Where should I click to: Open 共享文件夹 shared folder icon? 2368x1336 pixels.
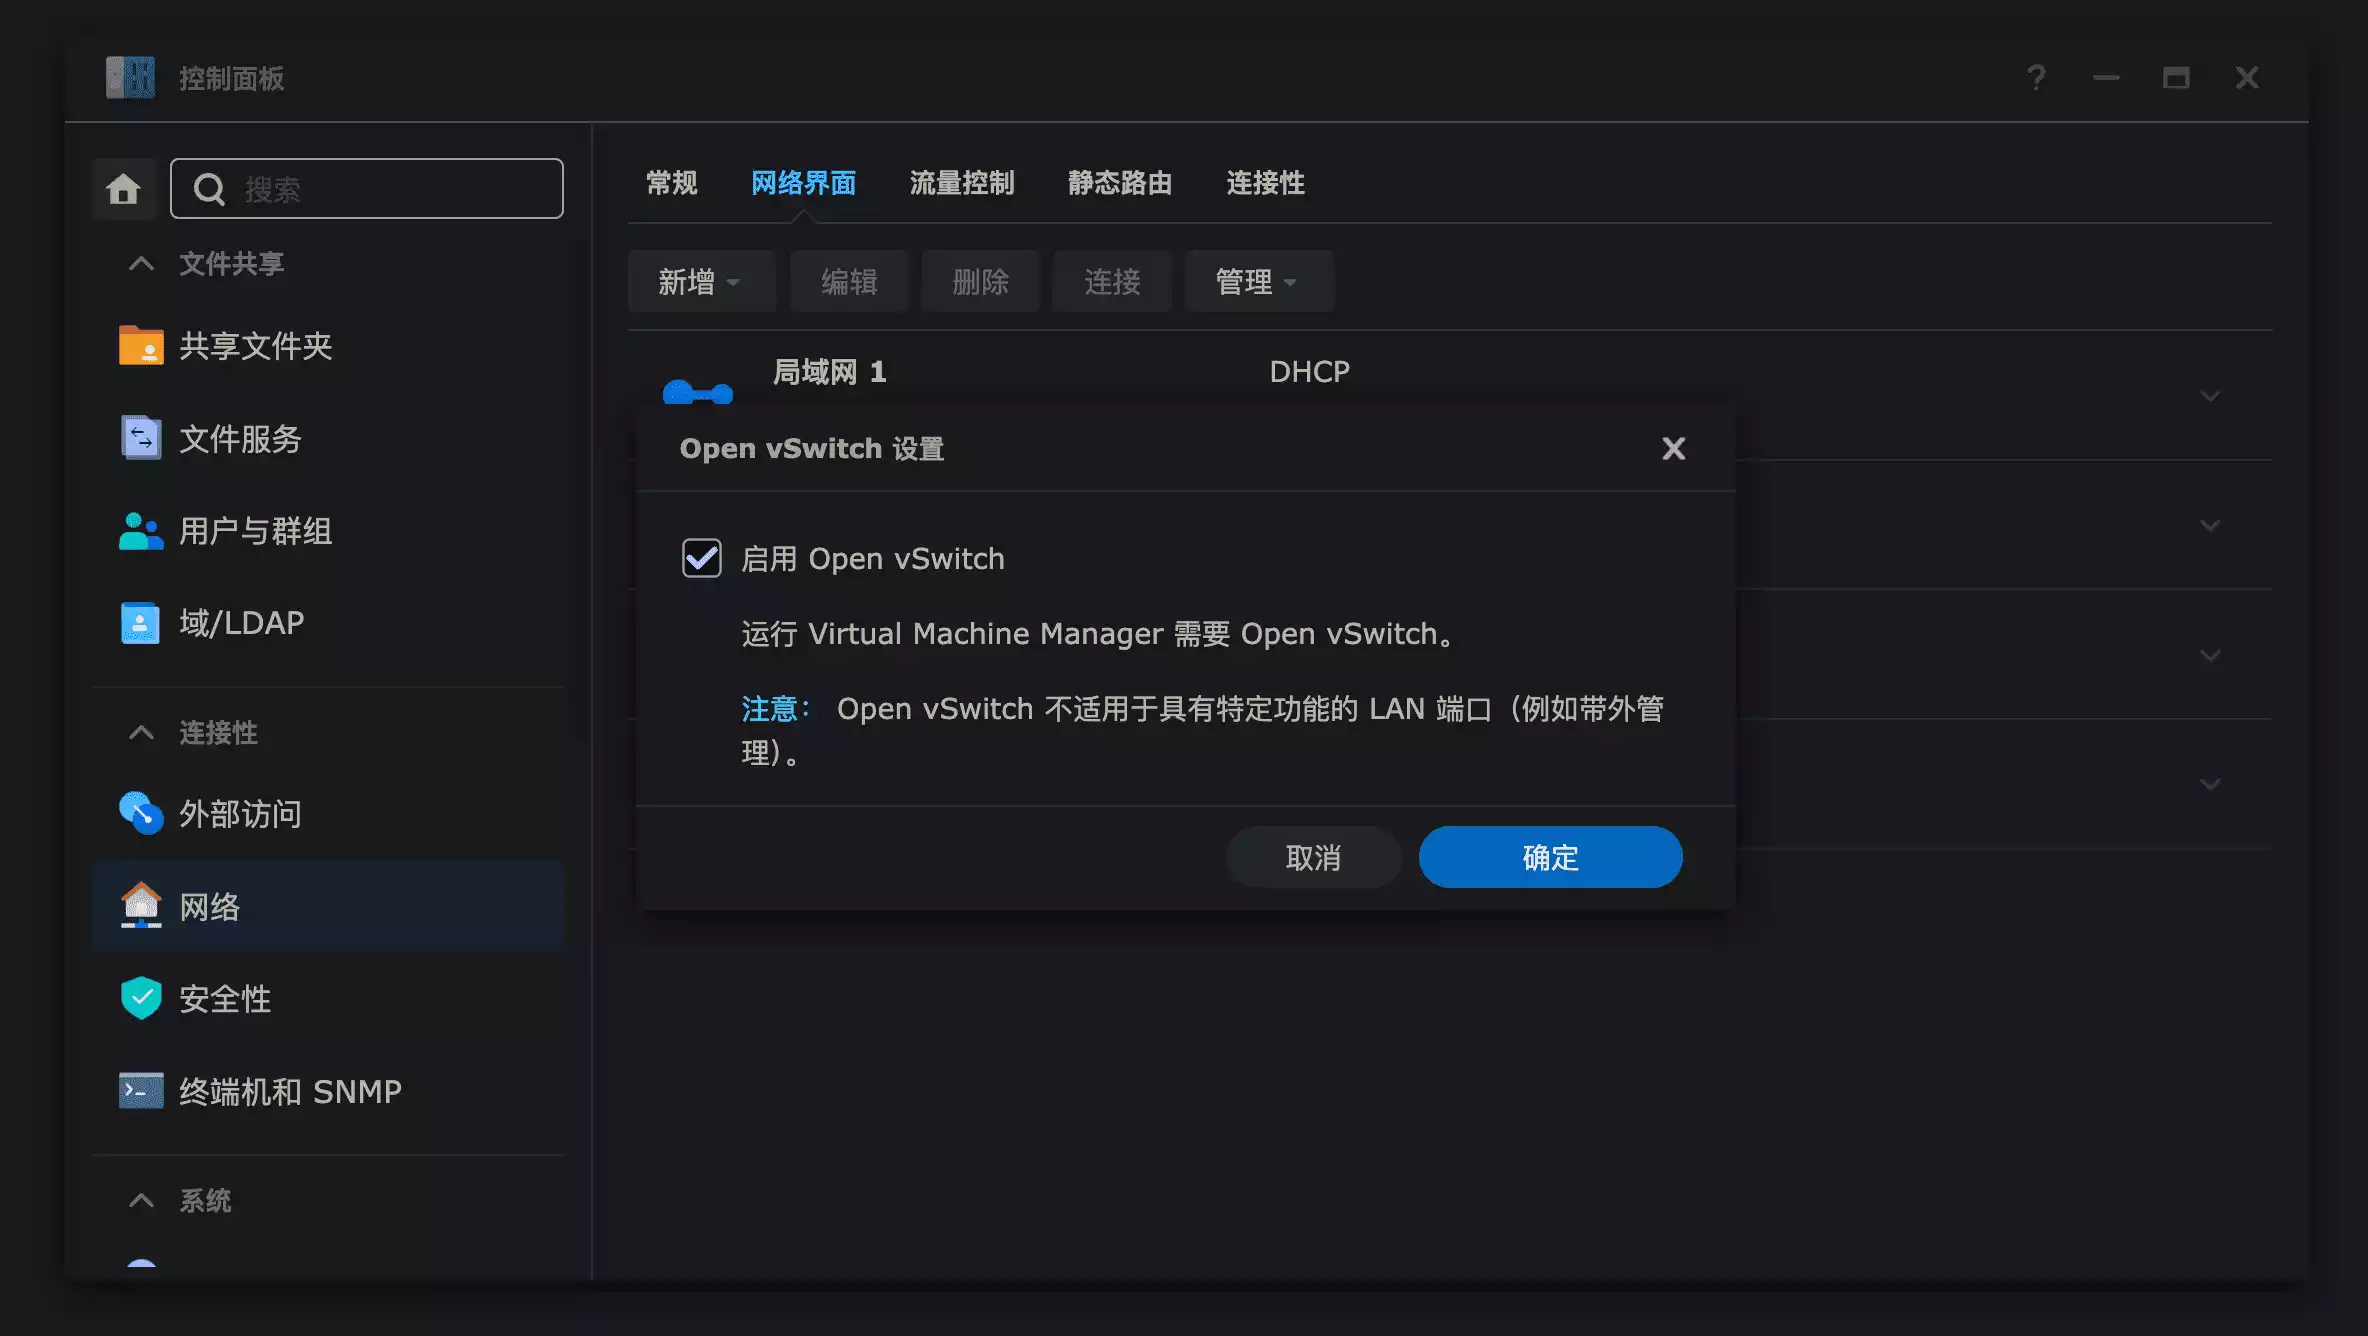pyautogui.click(x=140, y=346)
